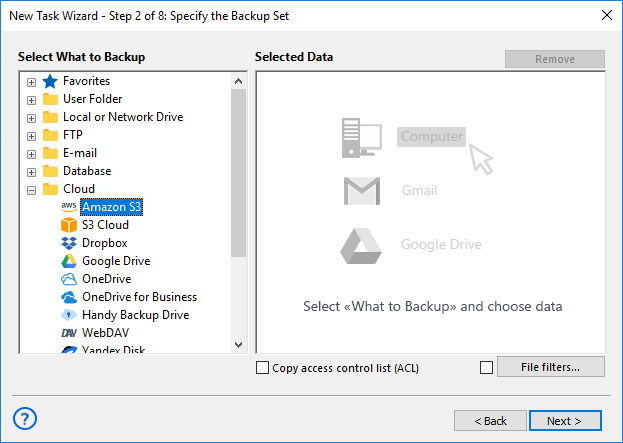Click the Remove button
623x443 pixels.
tap(555, 59)
